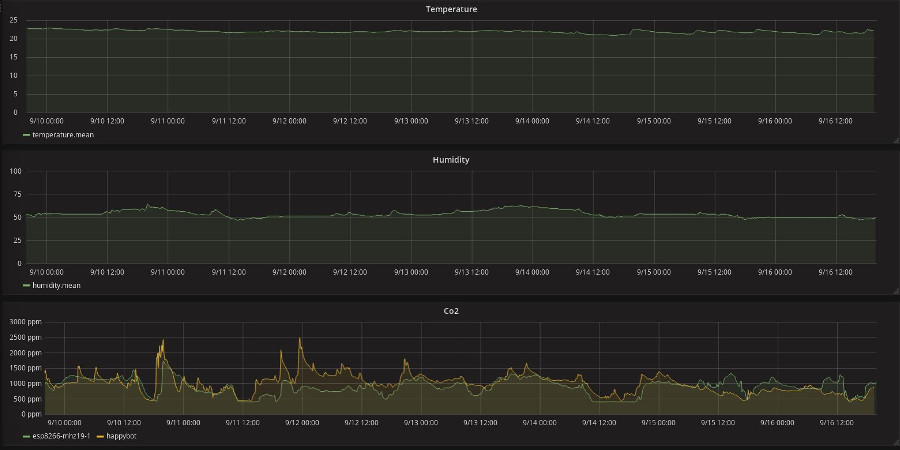Screen dimensions: 900x450
Task: Click the 9/14 12:00 label under Humidity chart
Action: (x=593, y=272)
